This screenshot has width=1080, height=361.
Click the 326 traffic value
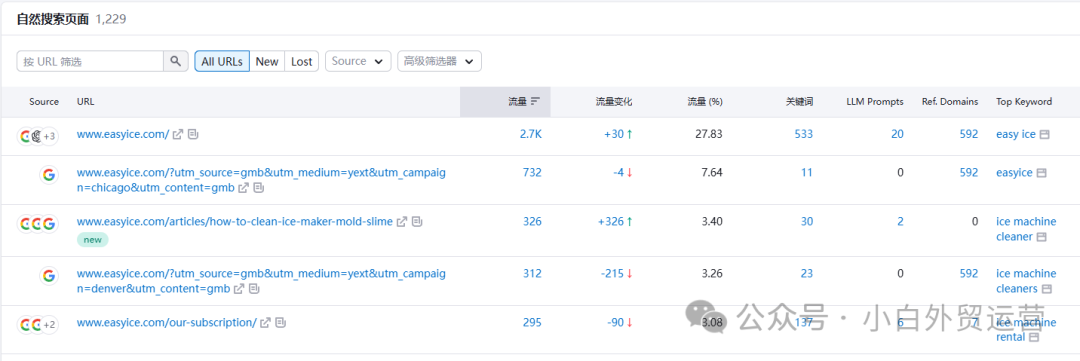pos(532,222)
